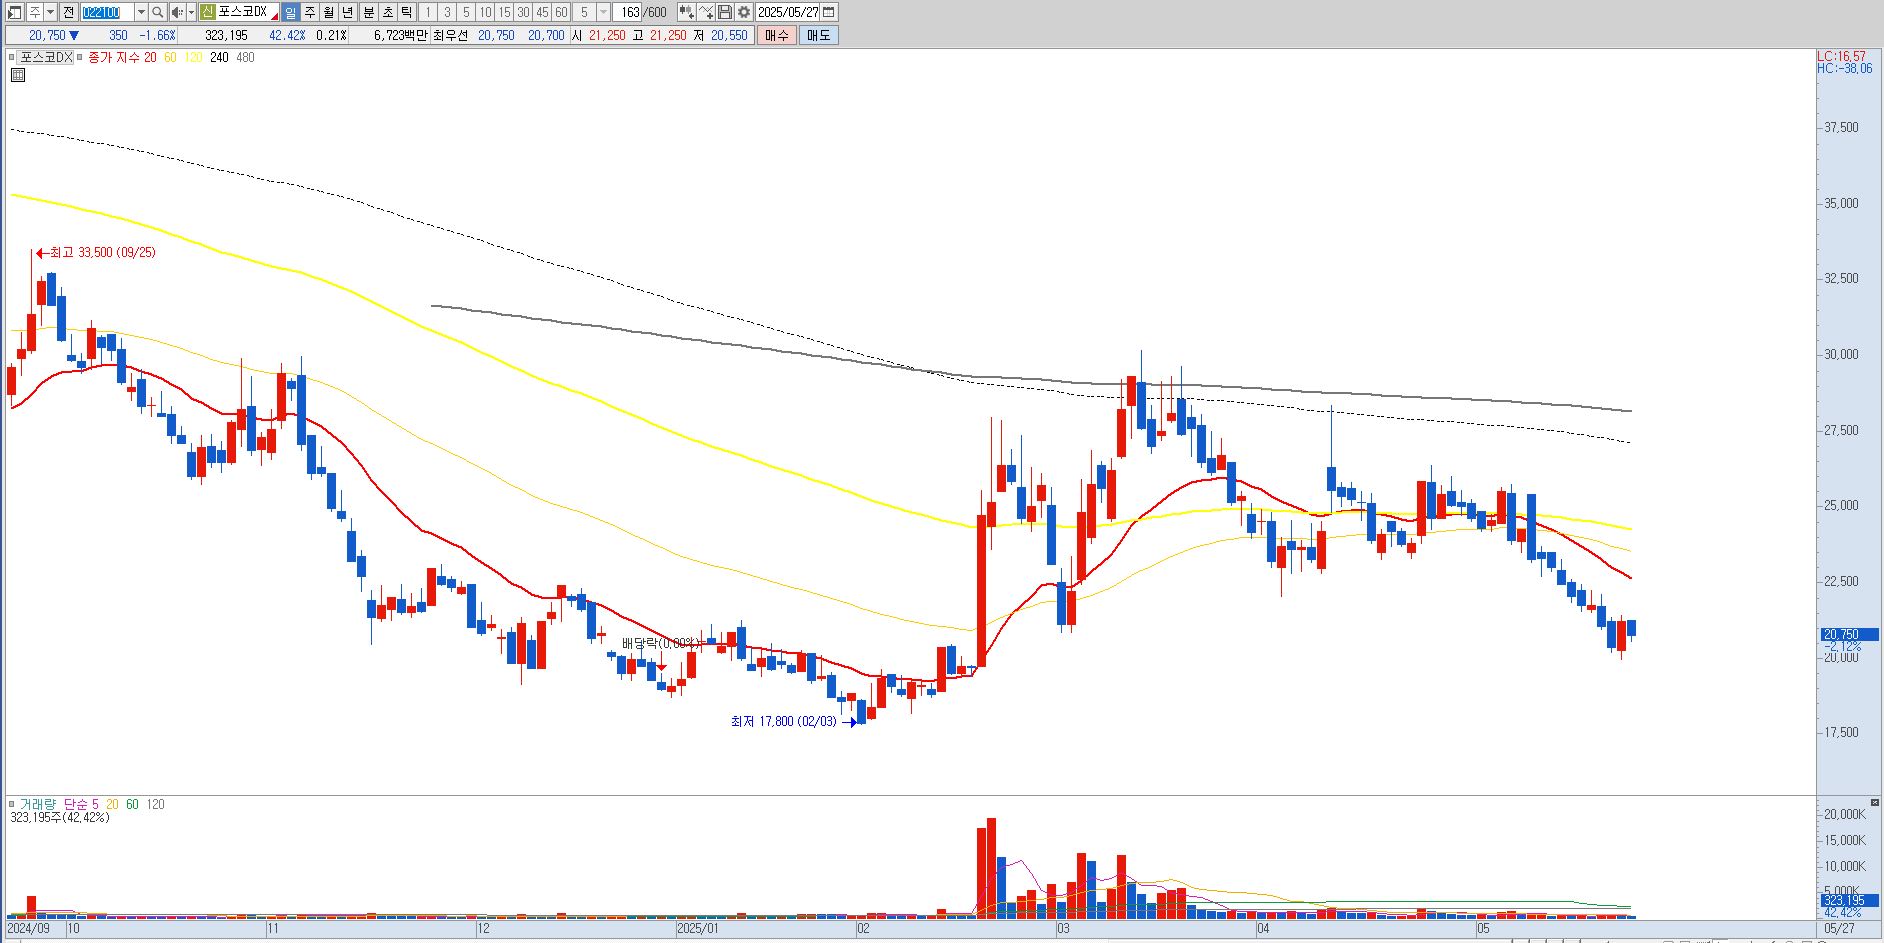Screen dimensions: 1884x943
Task: Click the orange 60 moving average legend
Action: 170,57
